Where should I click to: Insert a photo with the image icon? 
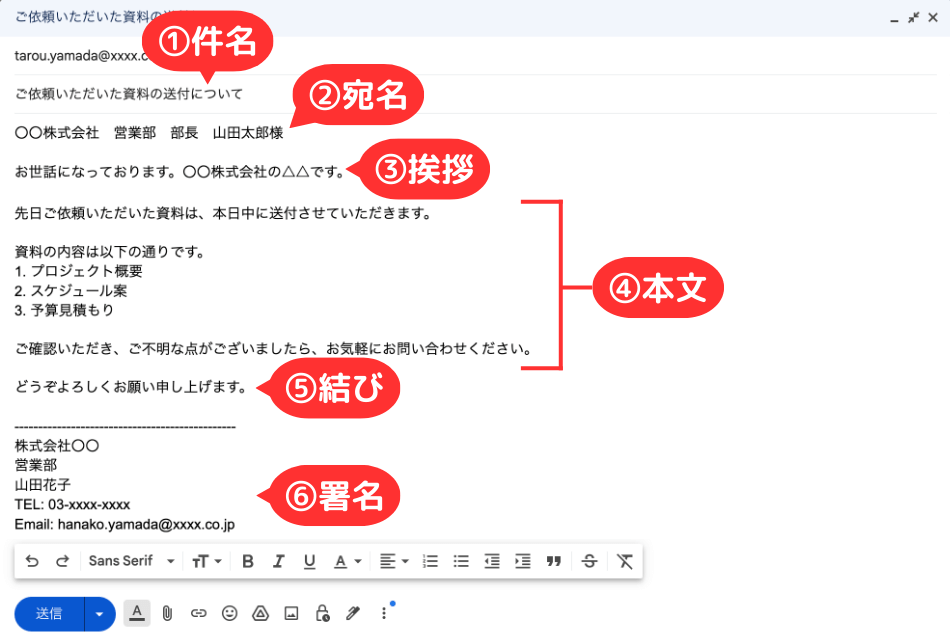291,613
